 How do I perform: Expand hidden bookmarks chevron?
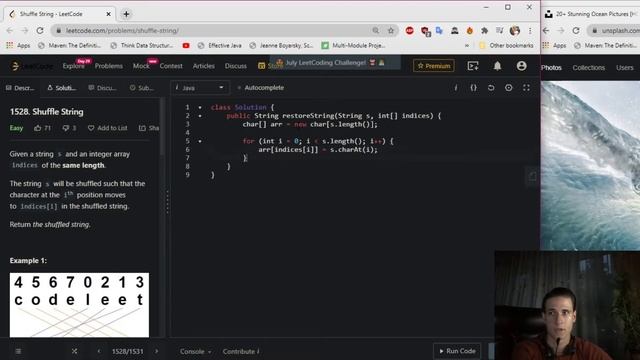467,45
